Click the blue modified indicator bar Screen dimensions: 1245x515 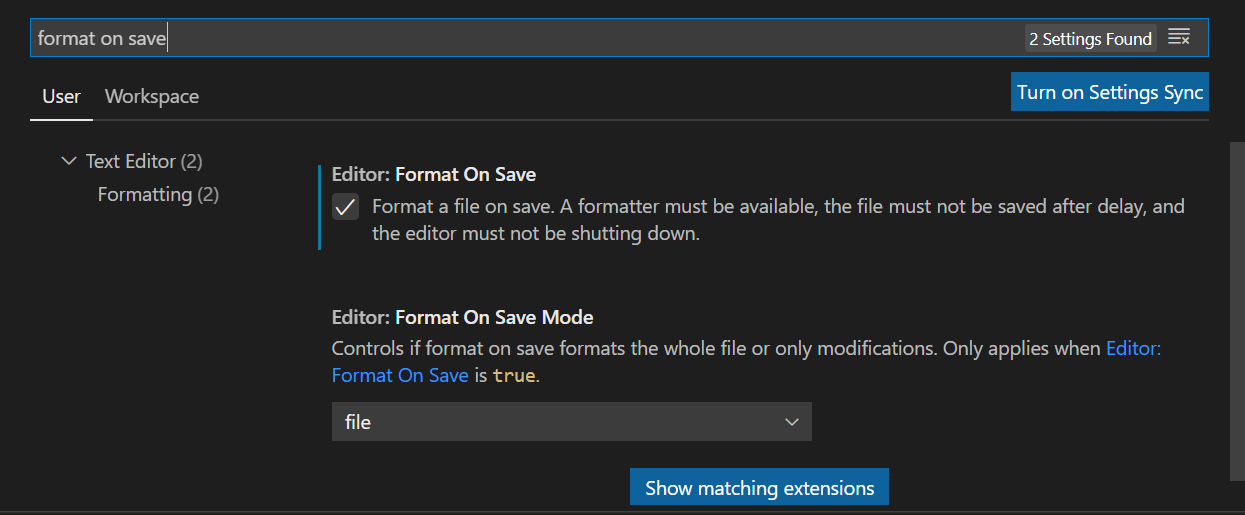coord(320,207)
